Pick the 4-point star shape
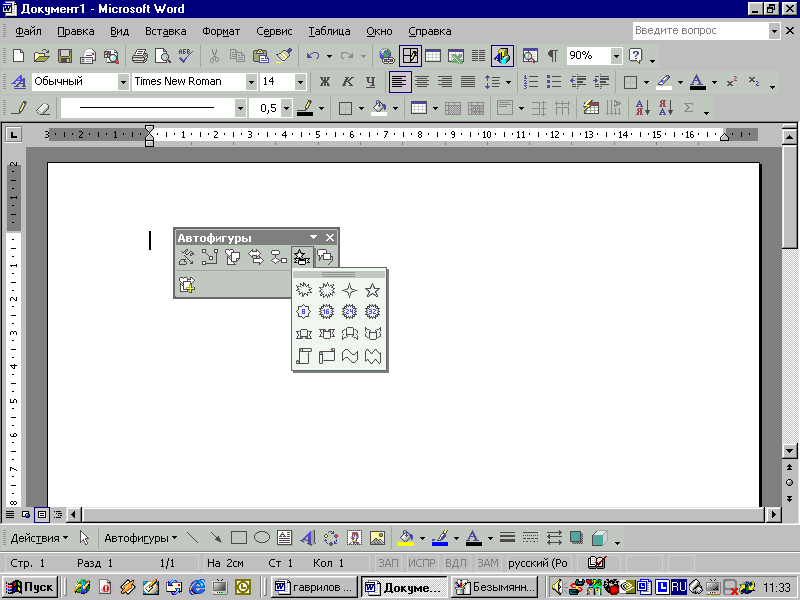The width and height of the screenshot is (800, 600). tap(349, 290)
